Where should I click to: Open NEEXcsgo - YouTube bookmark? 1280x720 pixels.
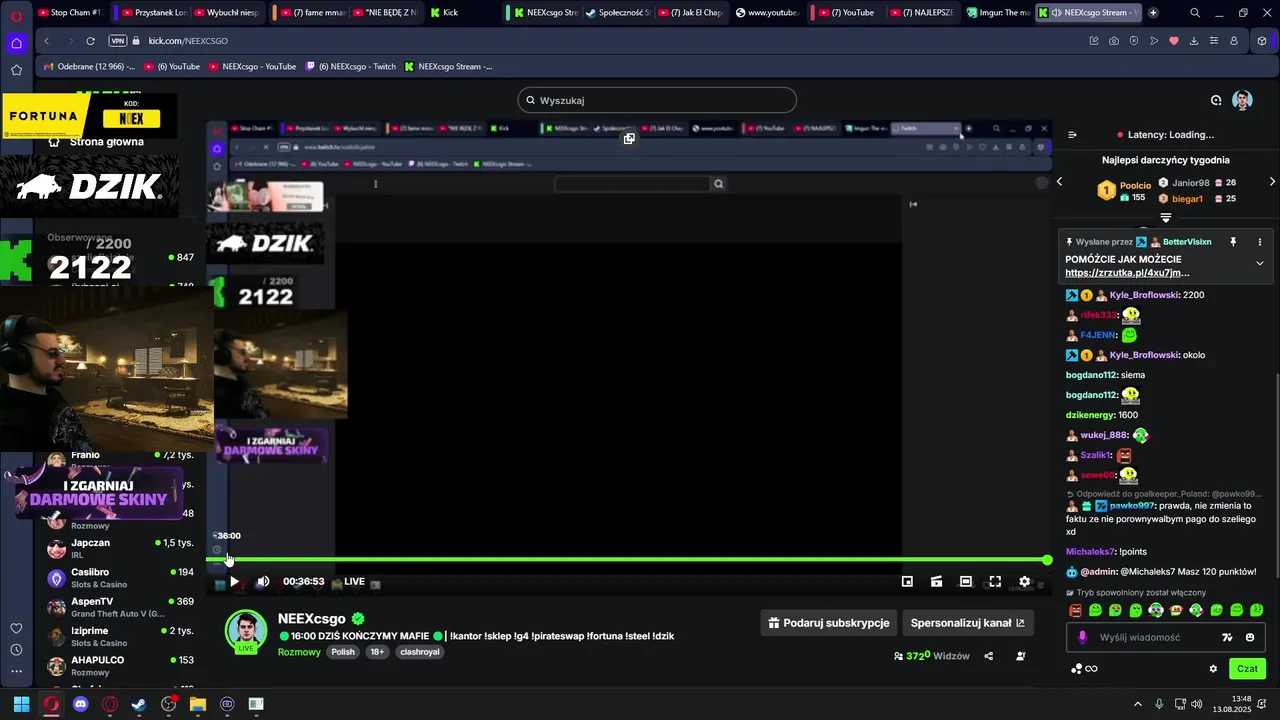coord(253,67)
